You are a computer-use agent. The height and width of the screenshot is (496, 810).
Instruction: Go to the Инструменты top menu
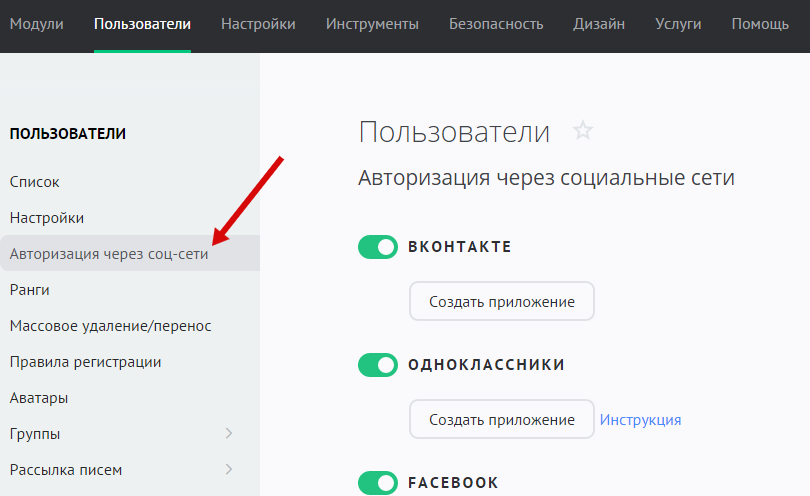tap(372, 24)
